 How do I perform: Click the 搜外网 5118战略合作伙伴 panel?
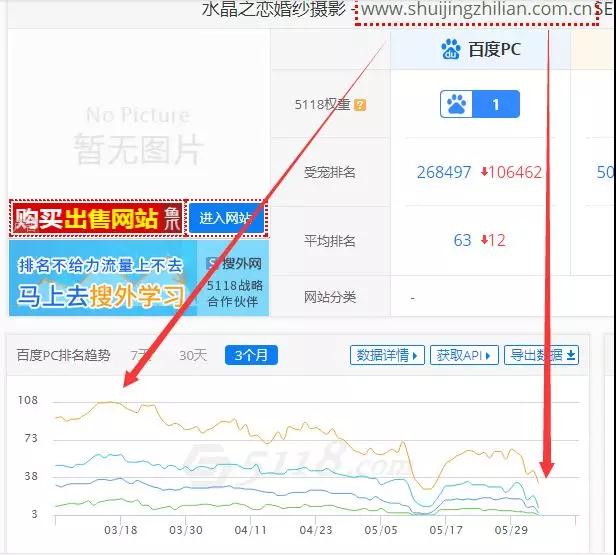point(233,278)
